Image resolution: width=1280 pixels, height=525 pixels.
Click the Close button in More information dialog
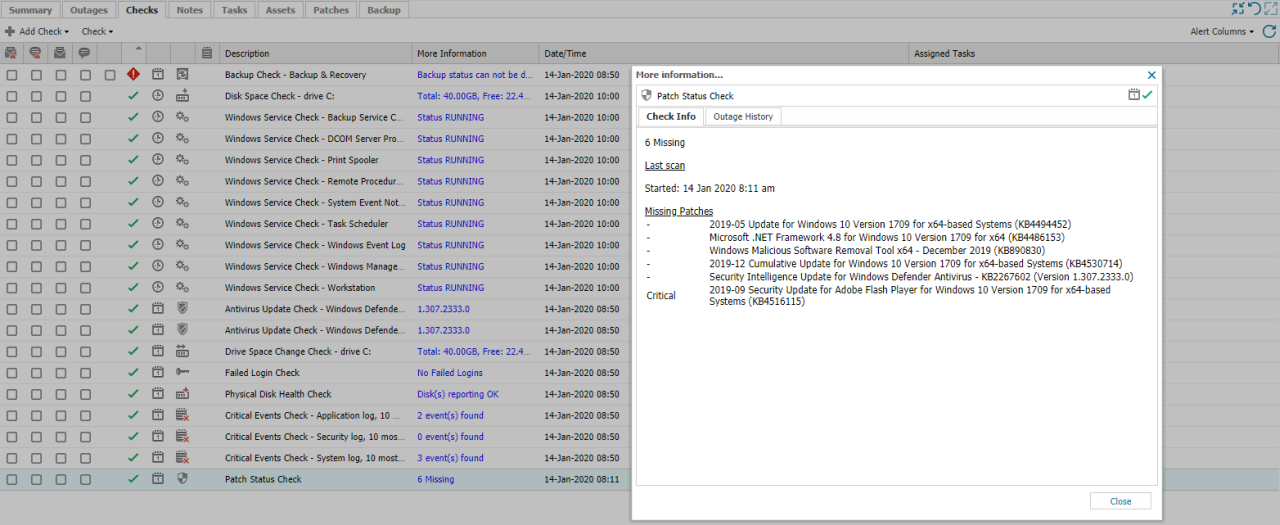(x=1120, y=501)
